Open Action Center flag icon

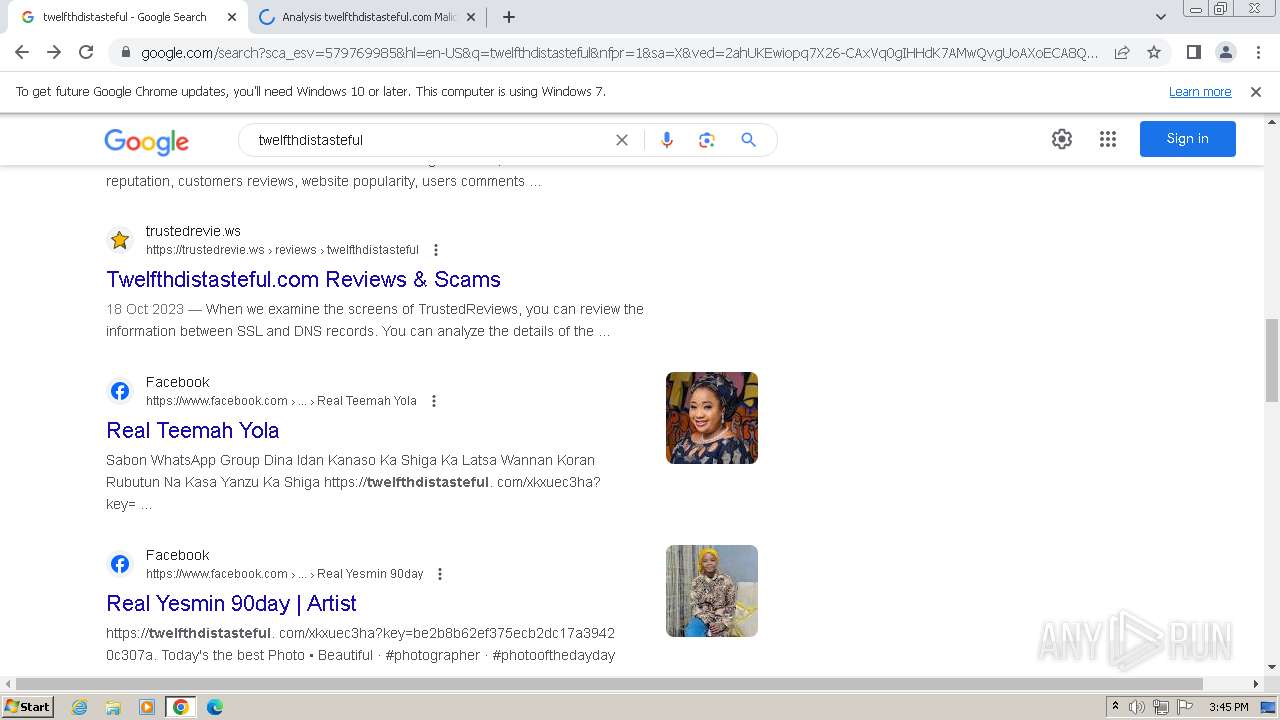pos(1185,707)
